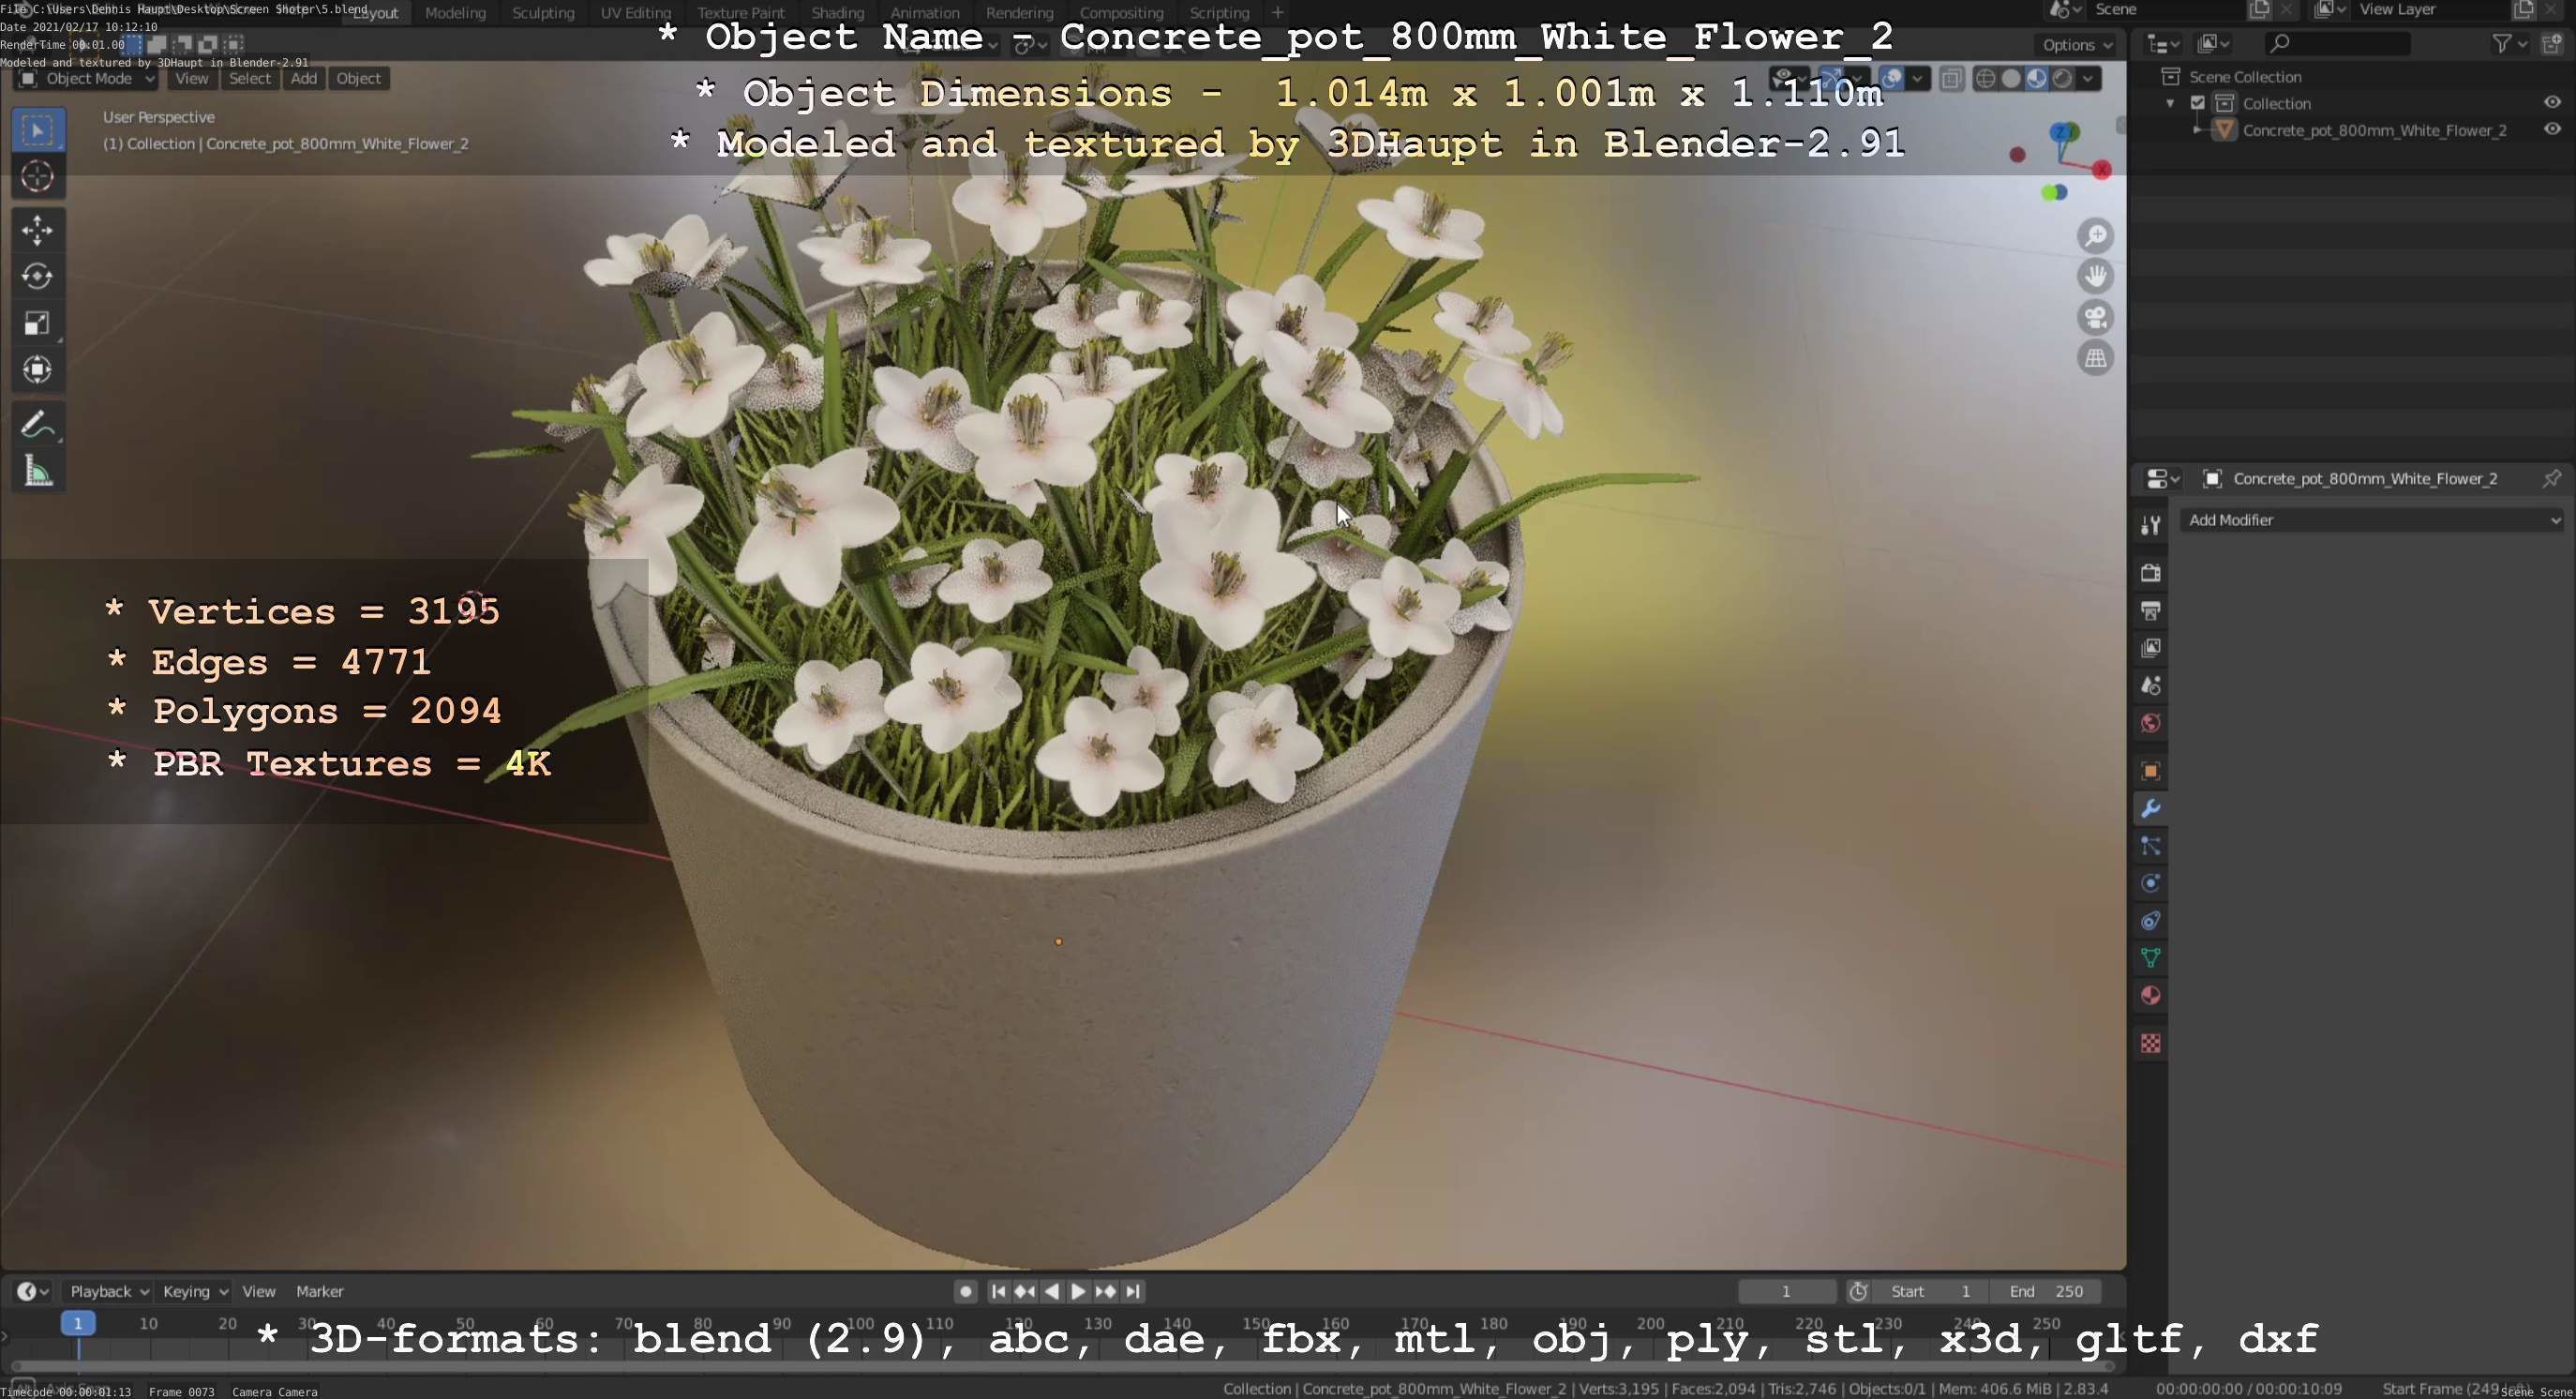Select the Select Box tool

[38, 130]
